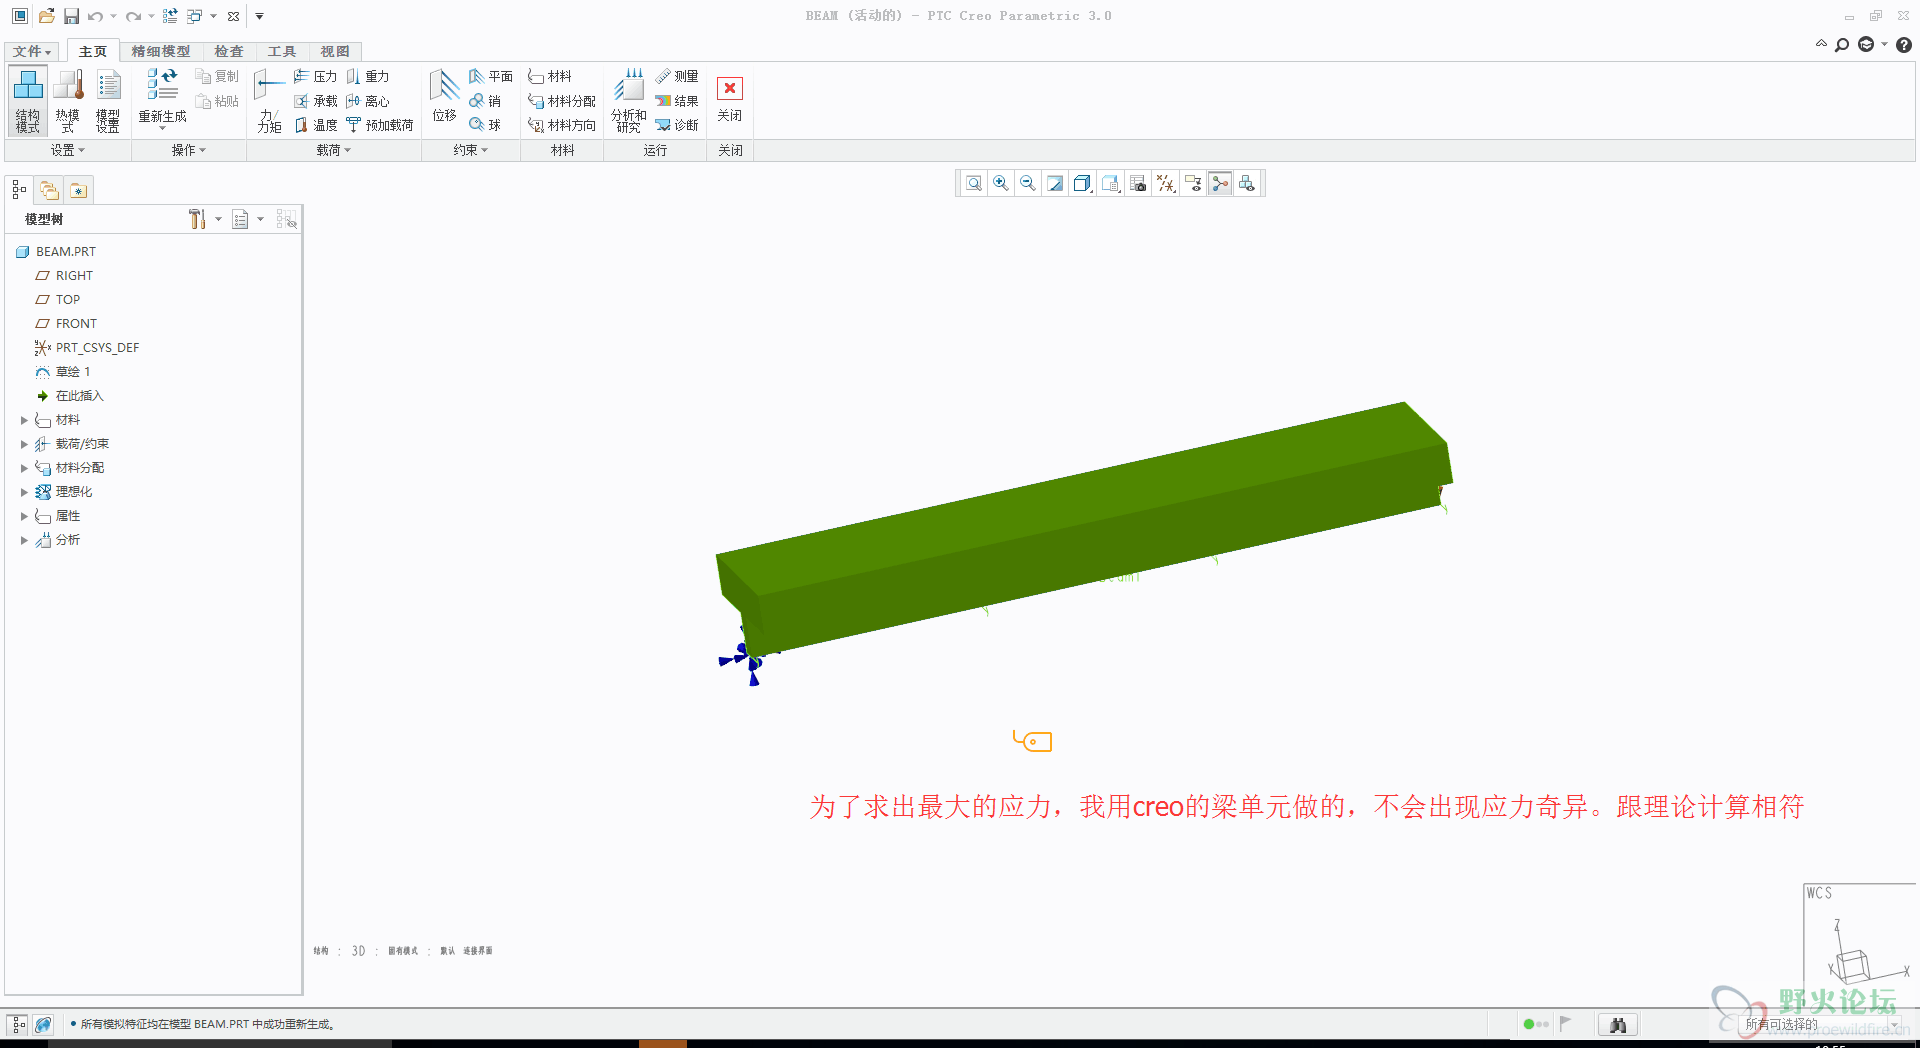Viewport: 1920px width, 1048px height.
Task: Toggle simulation display icon in view toolbar
Action: [x=1220, y=183]
